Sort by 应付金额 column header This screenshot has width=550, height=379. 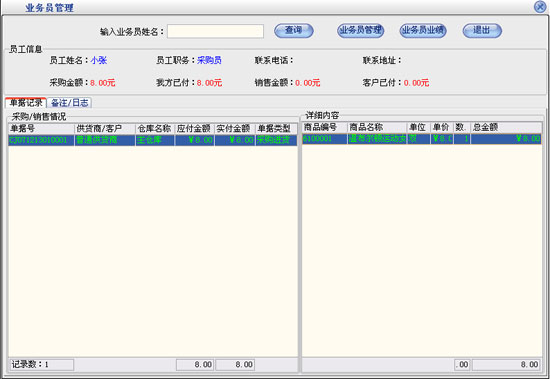point(194,128)
